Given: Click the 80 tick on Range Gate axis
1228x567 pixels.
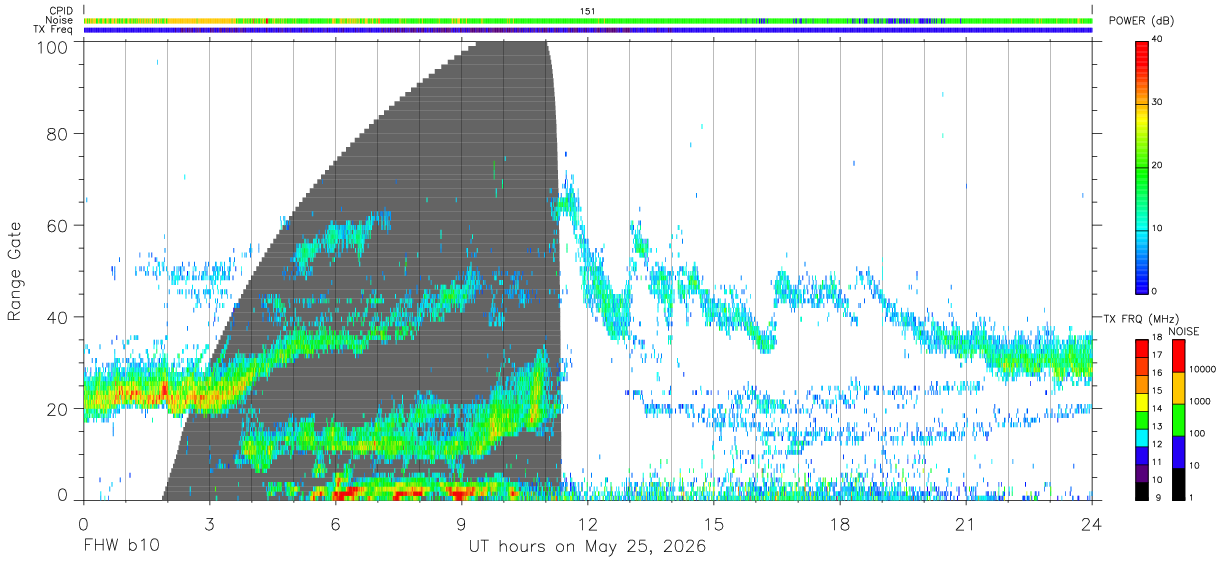Looking at the screenshot, I should point(57,133).
